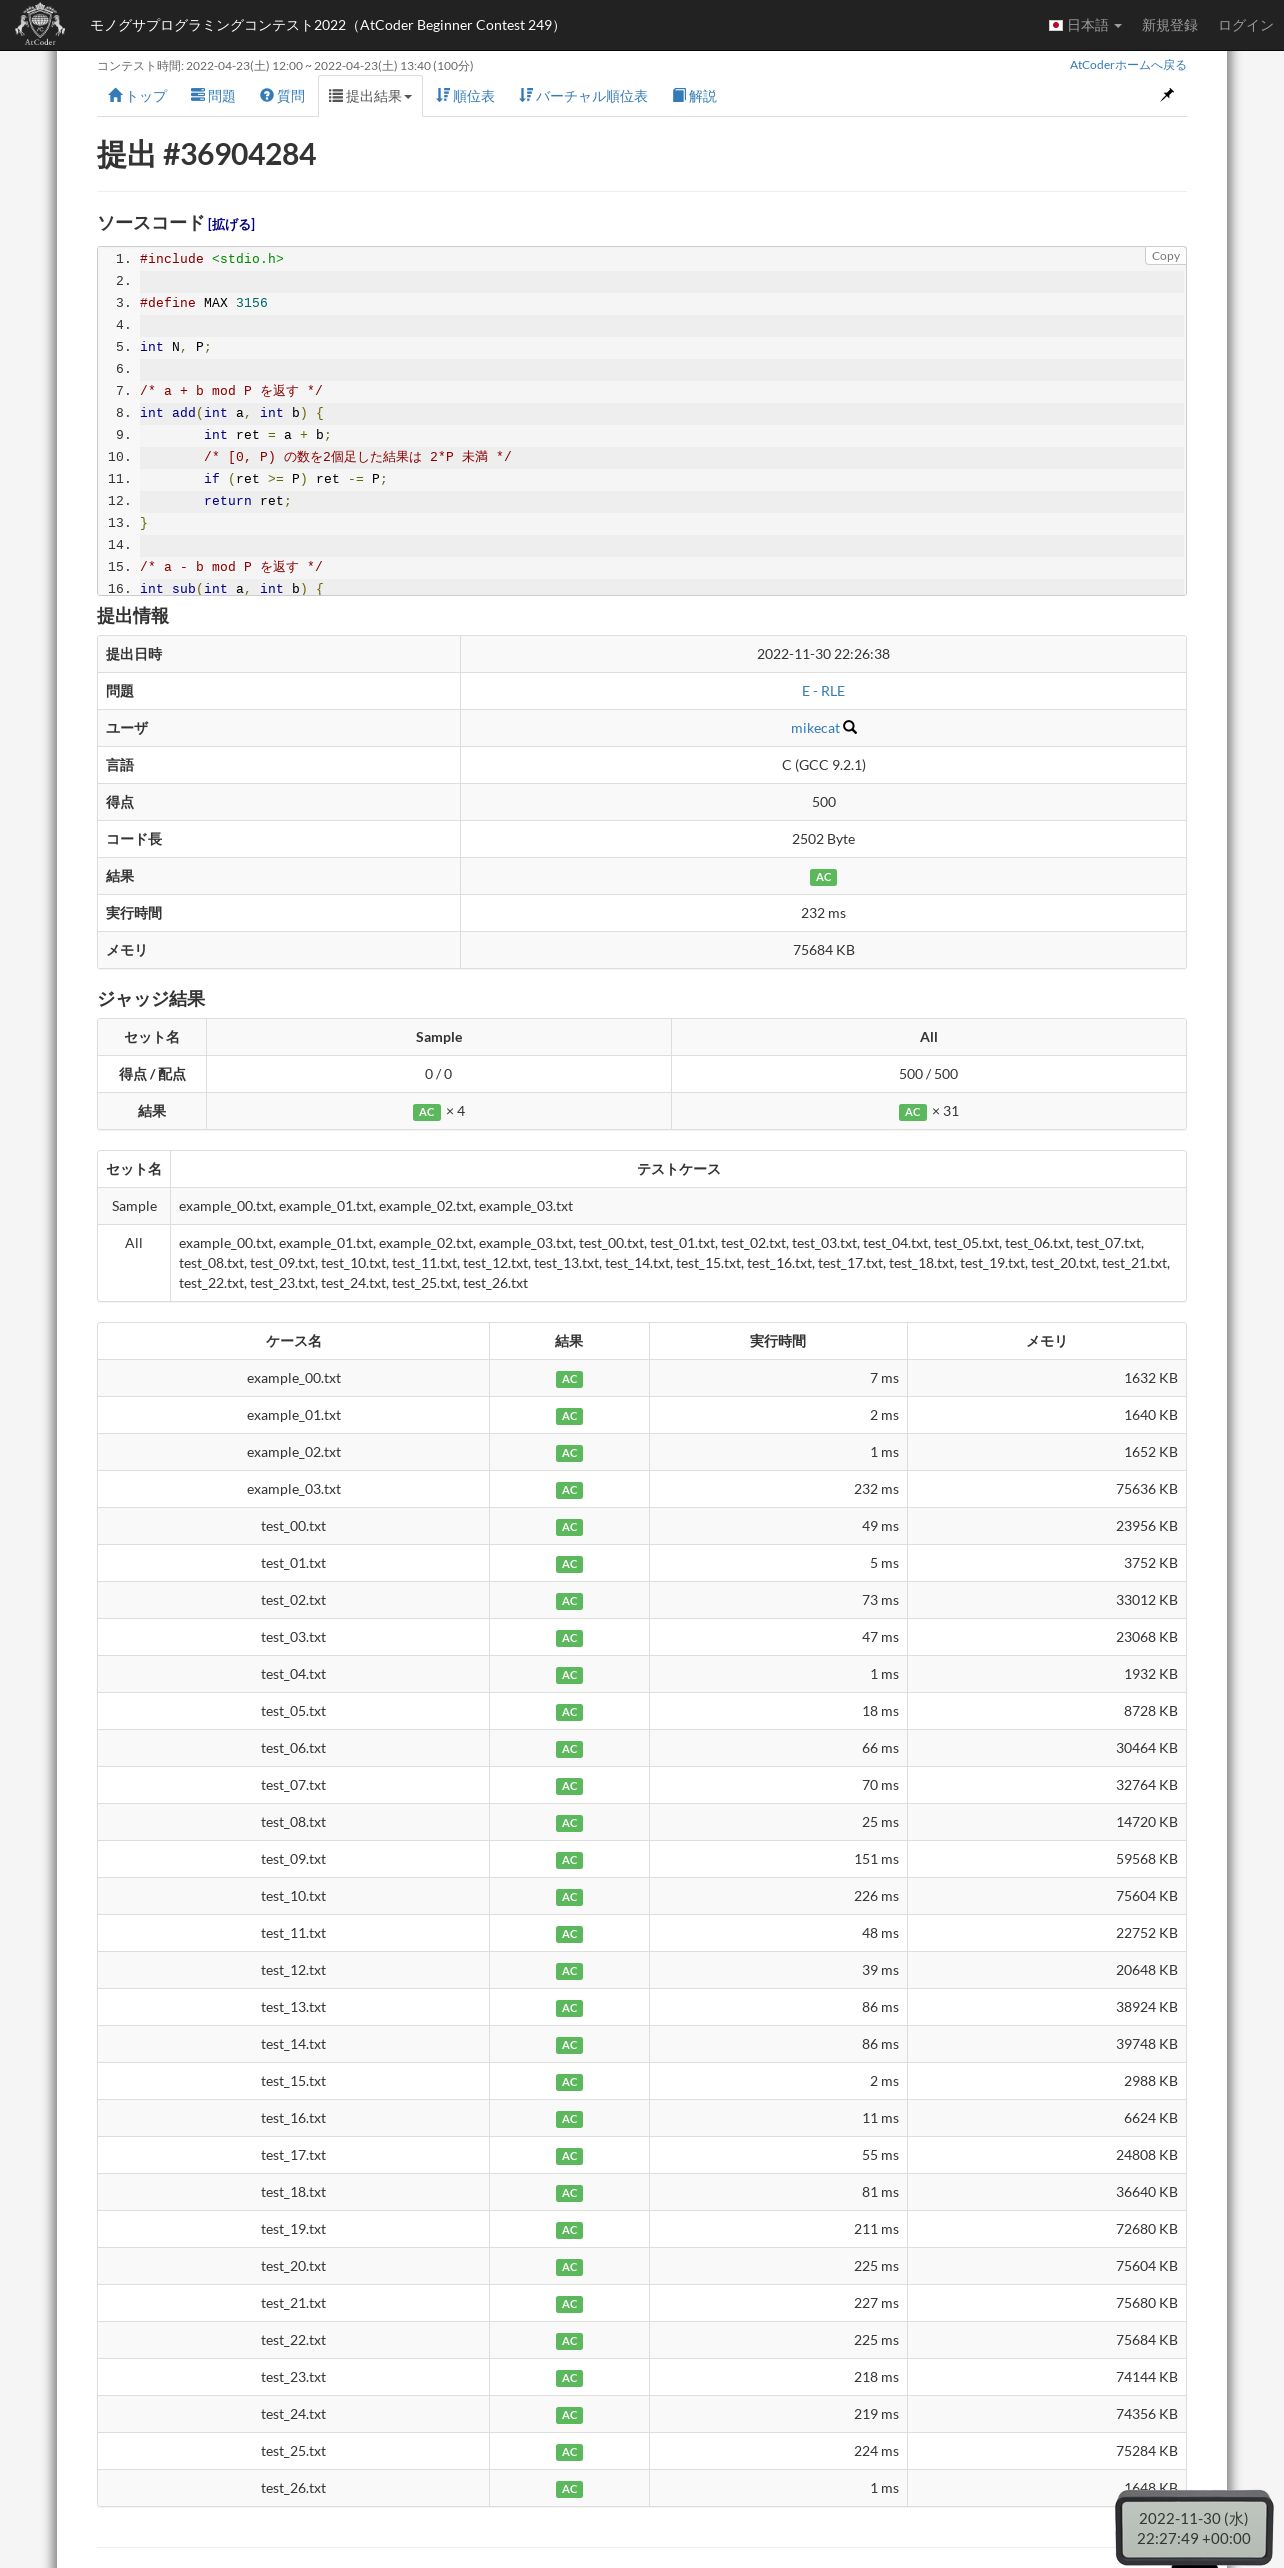
Task: Open the 問題 tab
Action: point(213,96)
